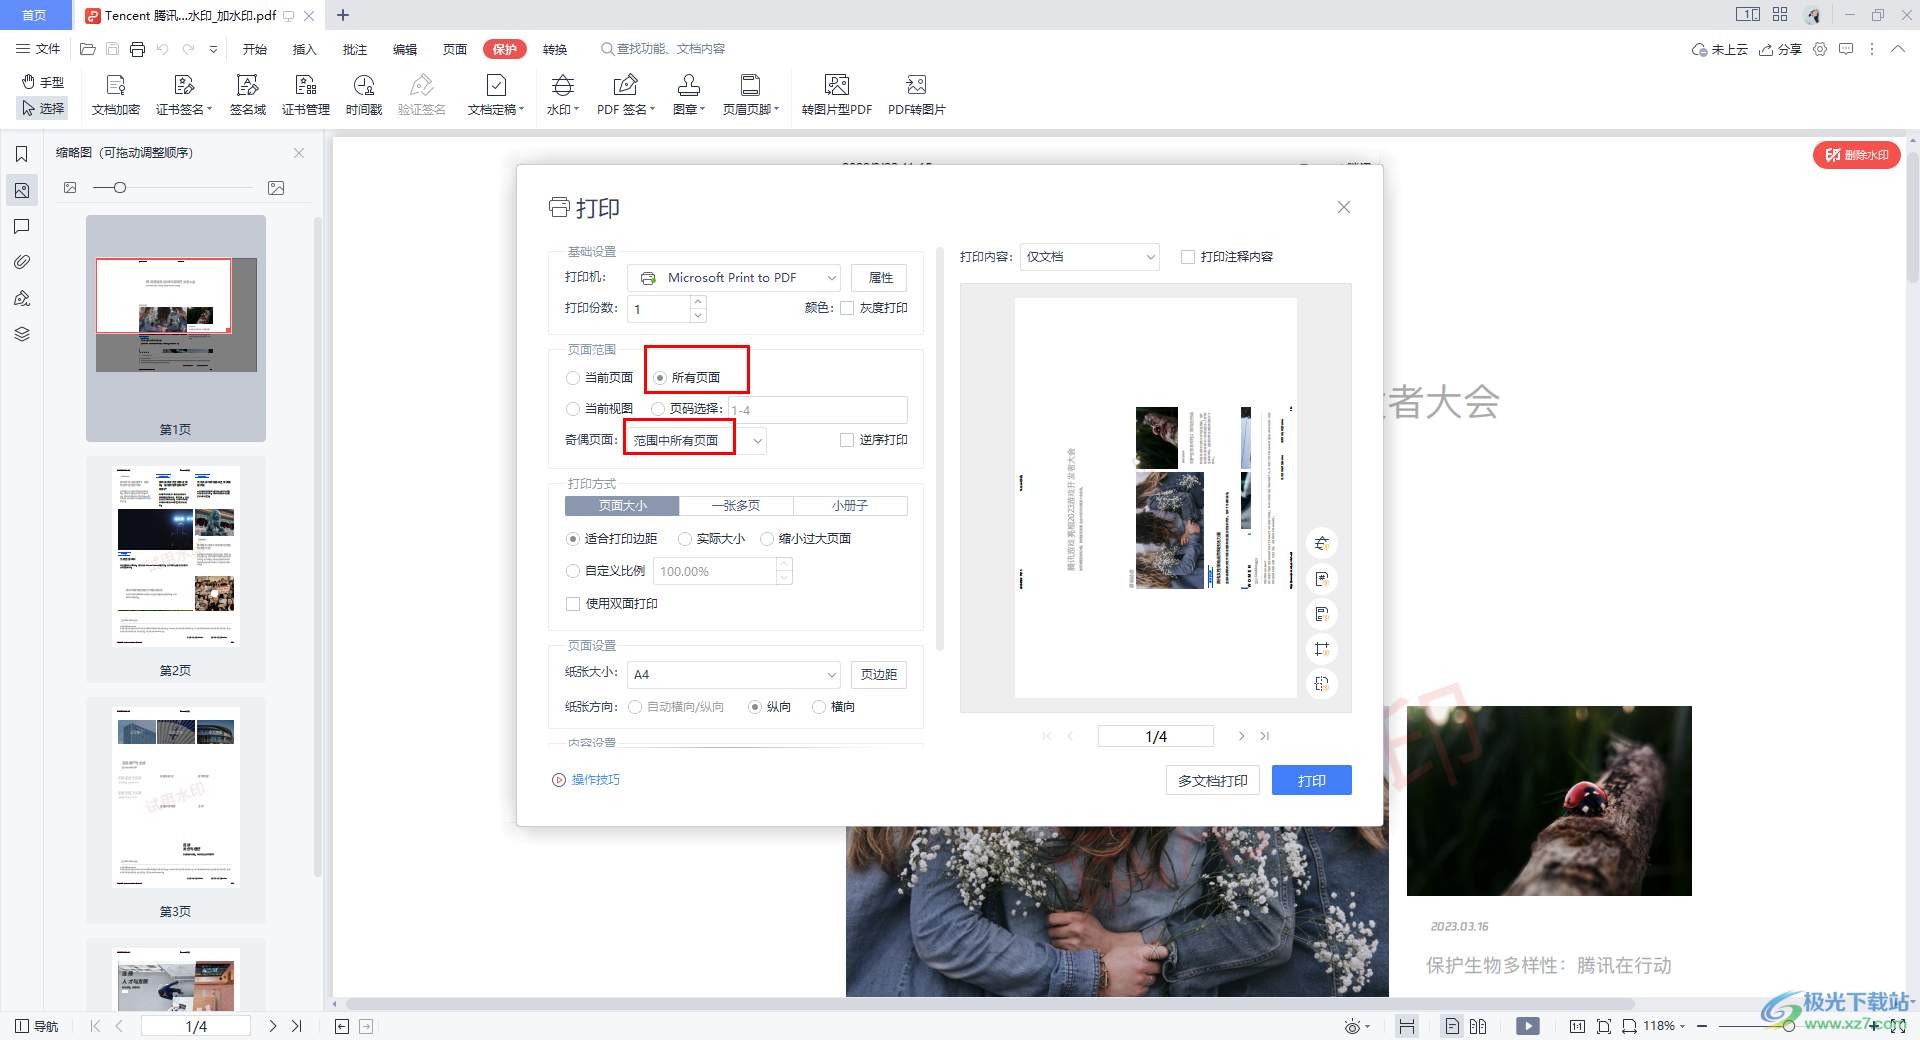Open the 操作技巧 tips link
This screenshot has width=1920, height=1040.
click(586, 780)
